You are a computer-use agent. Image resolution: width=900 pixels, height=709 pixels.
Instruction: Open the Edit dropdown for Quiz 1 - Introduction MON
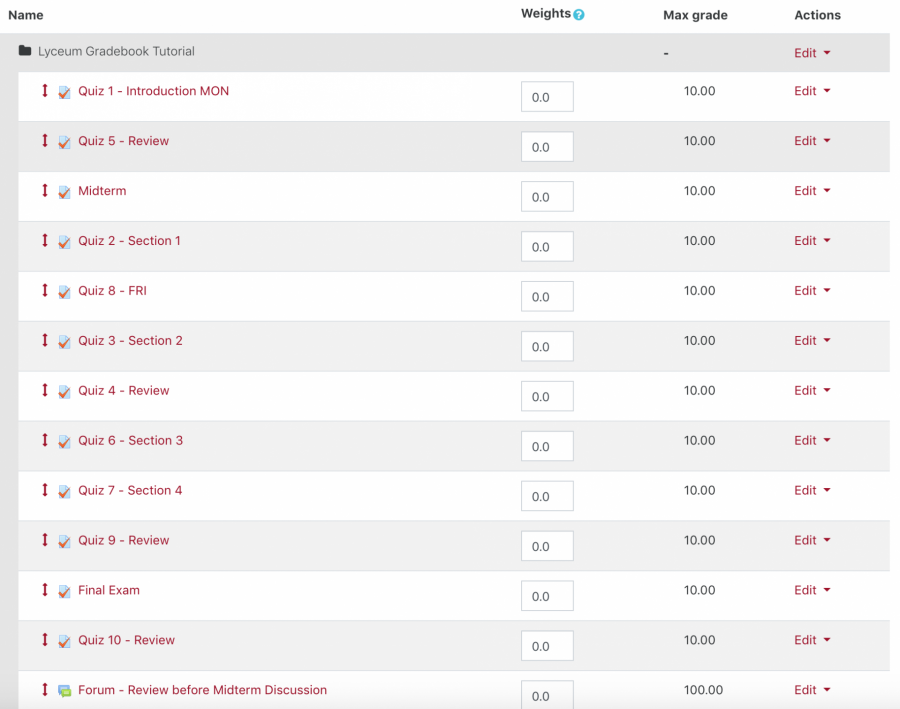point(812,91)
